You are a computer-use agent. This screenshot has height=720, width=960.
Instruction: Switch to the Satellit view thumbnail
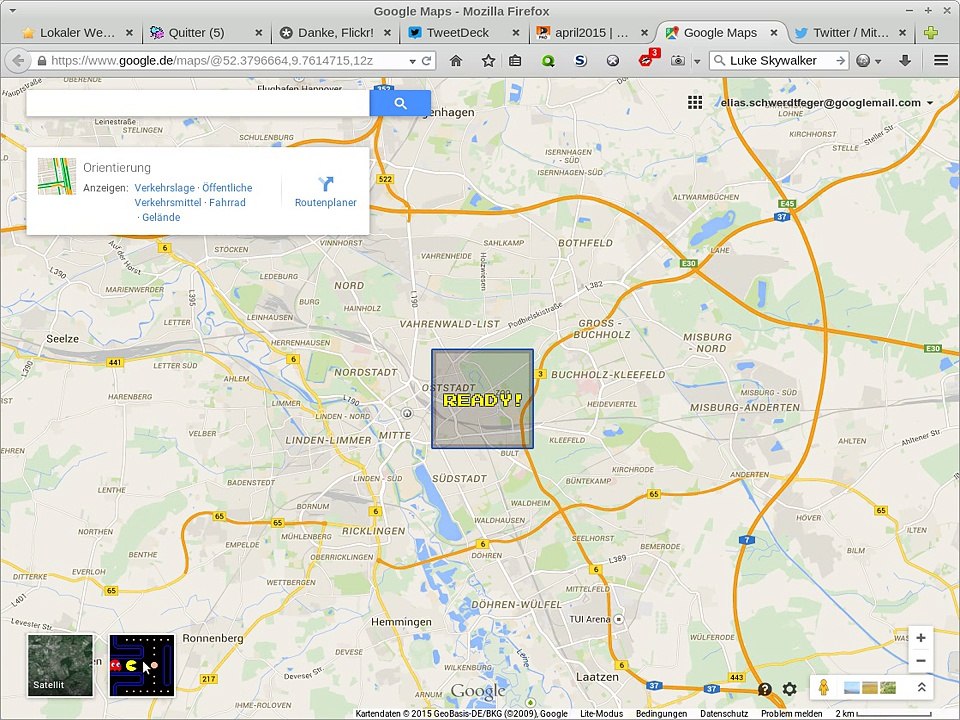(60, 666)
